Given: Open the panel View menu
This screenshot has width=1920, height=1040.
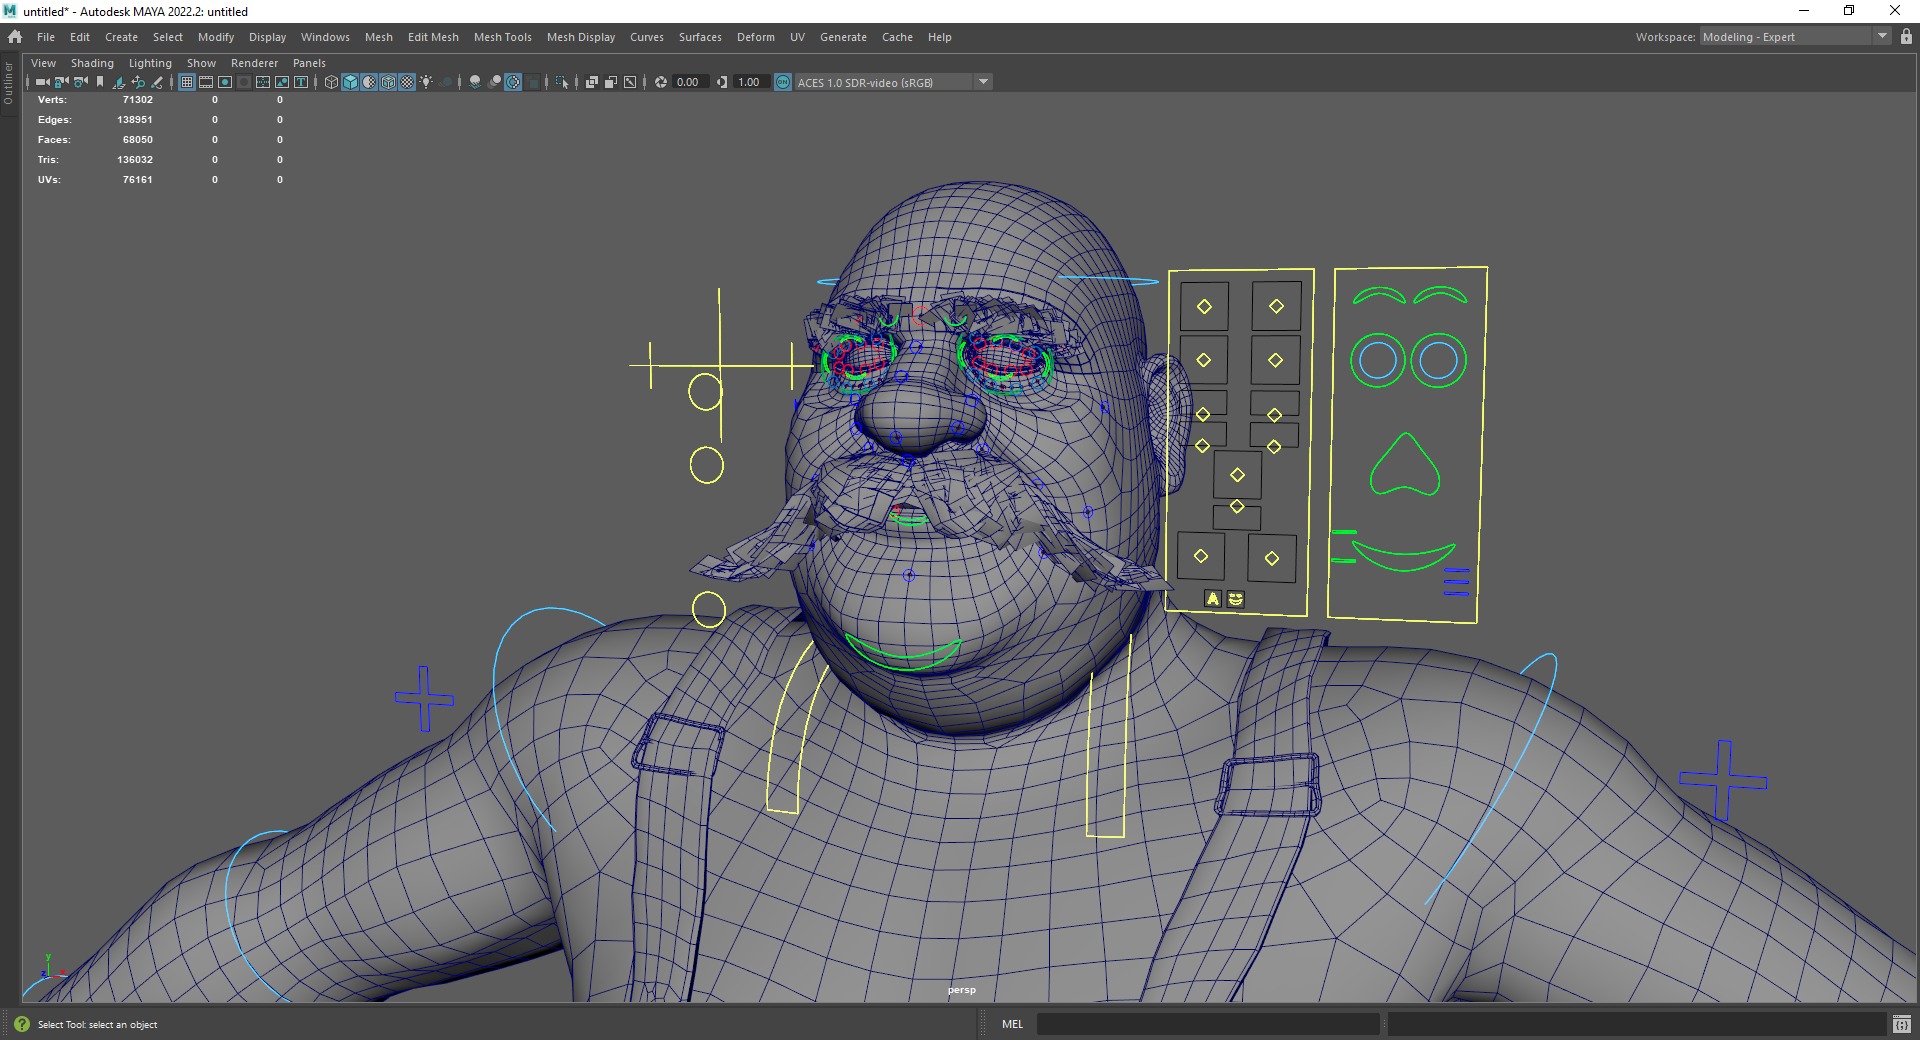Looking at the screenshot, I should 43,63.
